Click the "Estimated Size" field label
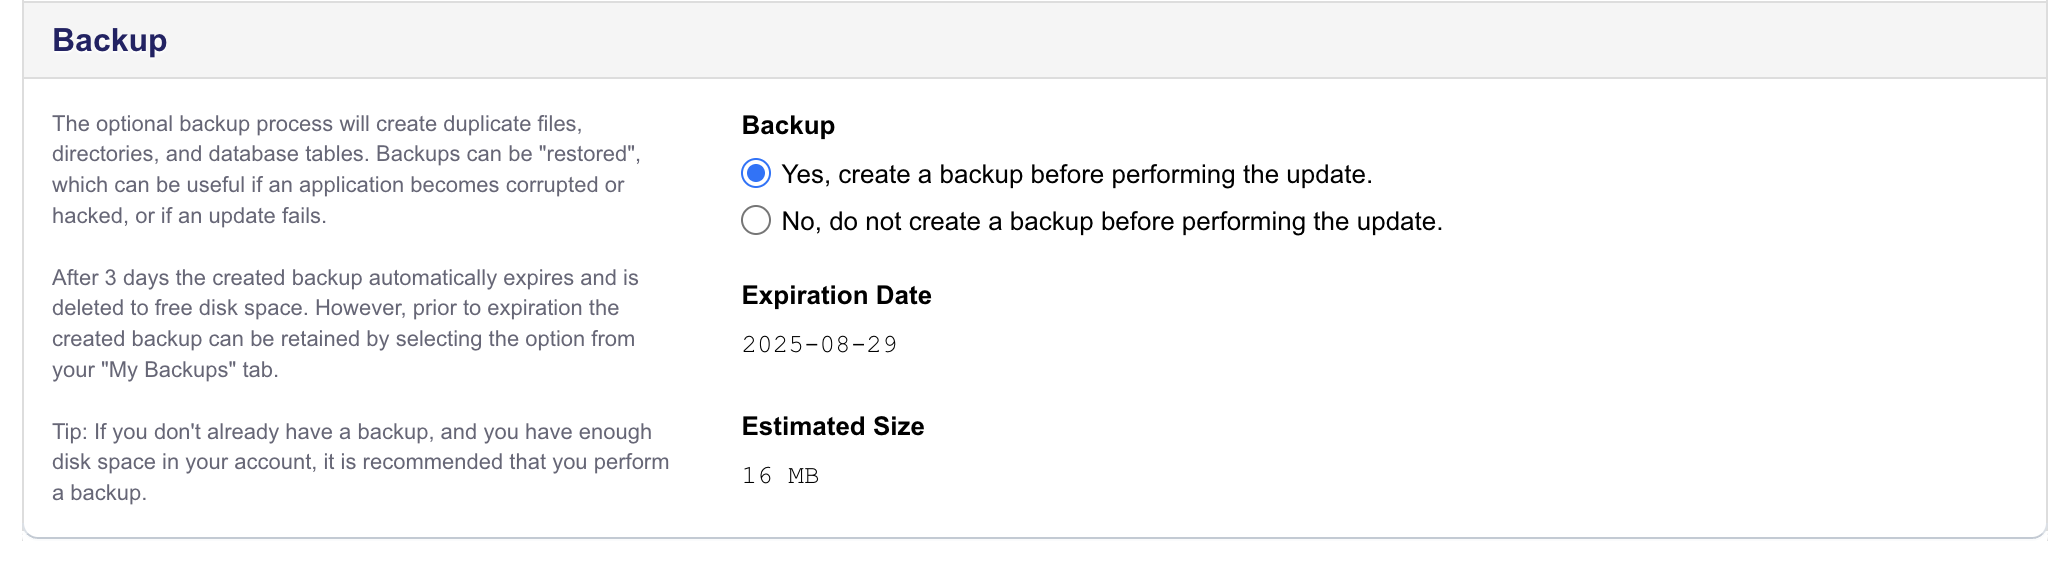The height and width of the screenshot is (562, 2070). (832, 426)
